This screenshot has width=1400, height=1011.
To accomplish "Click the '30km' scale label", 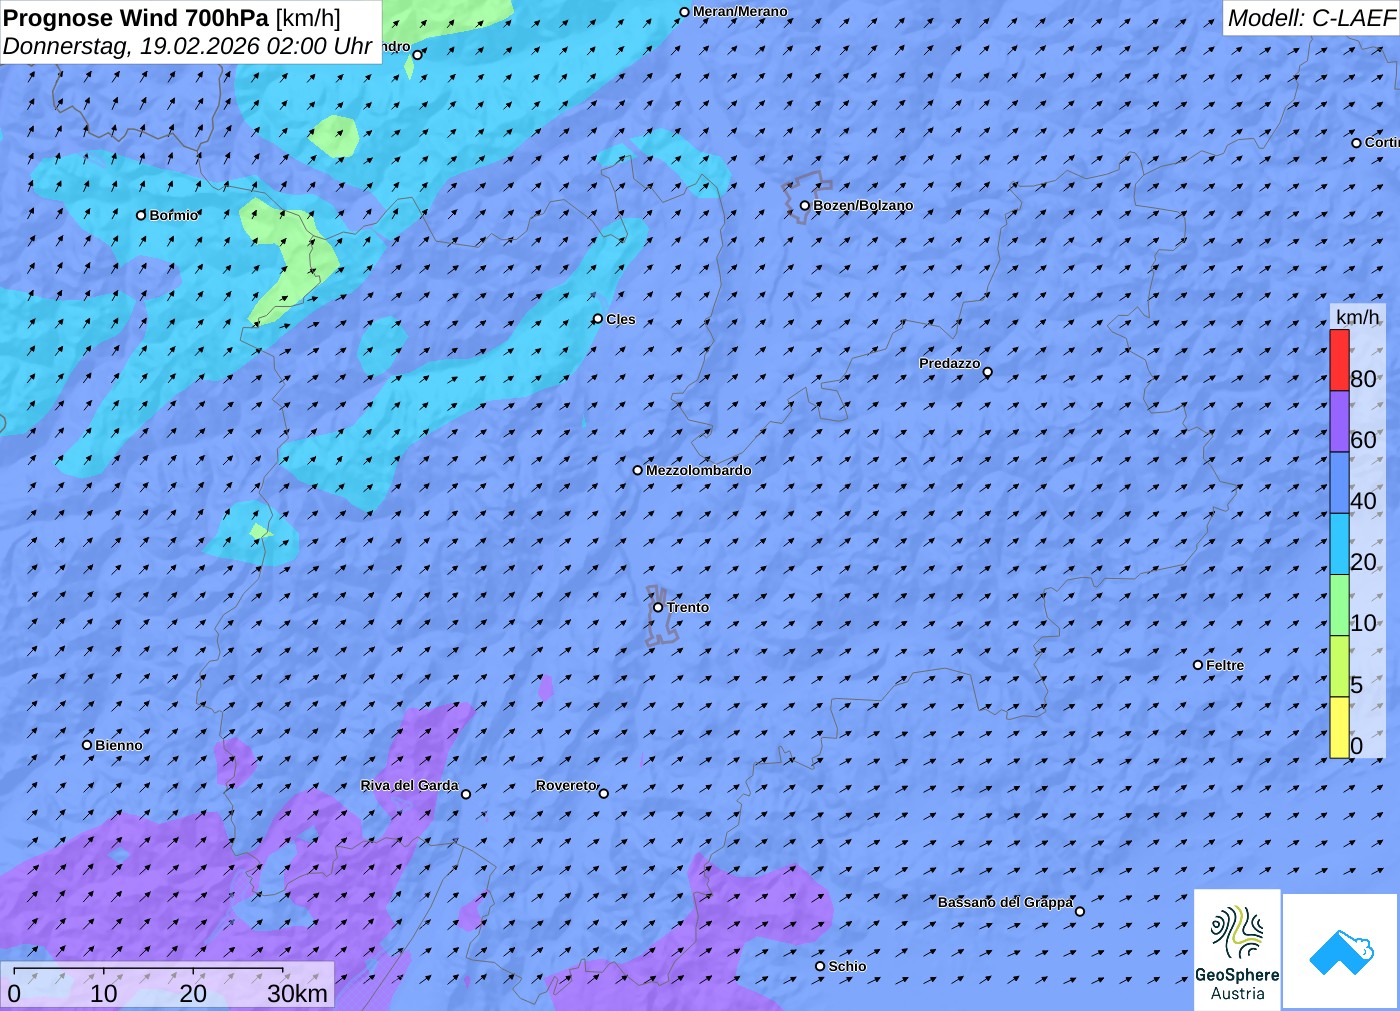I will pos(297,993).
